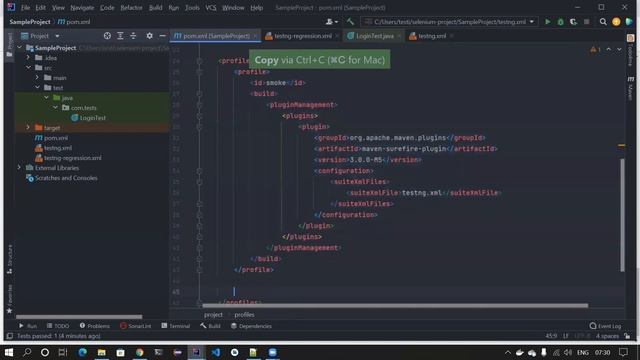Expand the .idea folder
Viewport: 640px width, 360px height.
click(28, 58)
